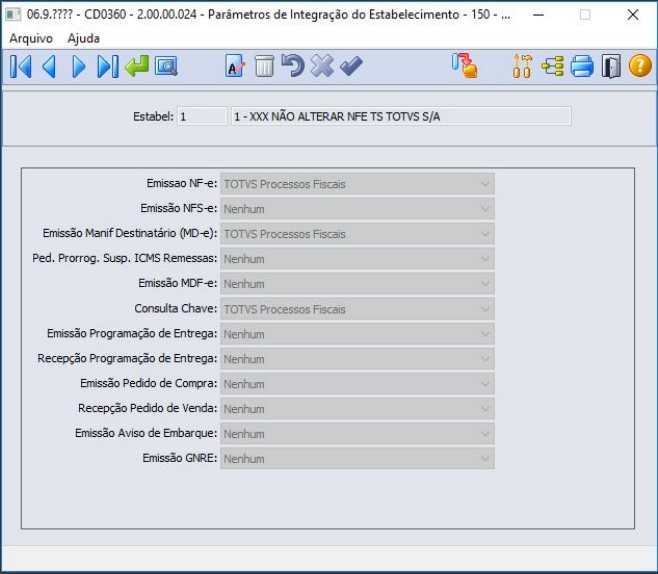Click the confirm checkmark icon
The width and height of the screenshot is (658, 574).
(x=351, y=66)
